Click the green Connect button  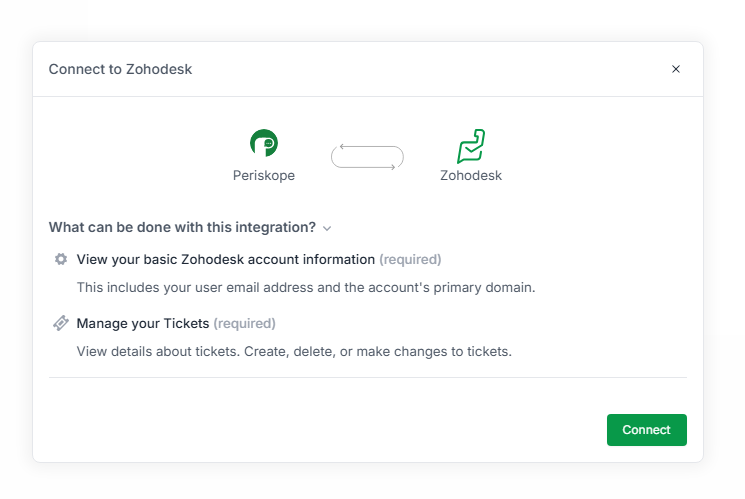click(x=646, y=429)
